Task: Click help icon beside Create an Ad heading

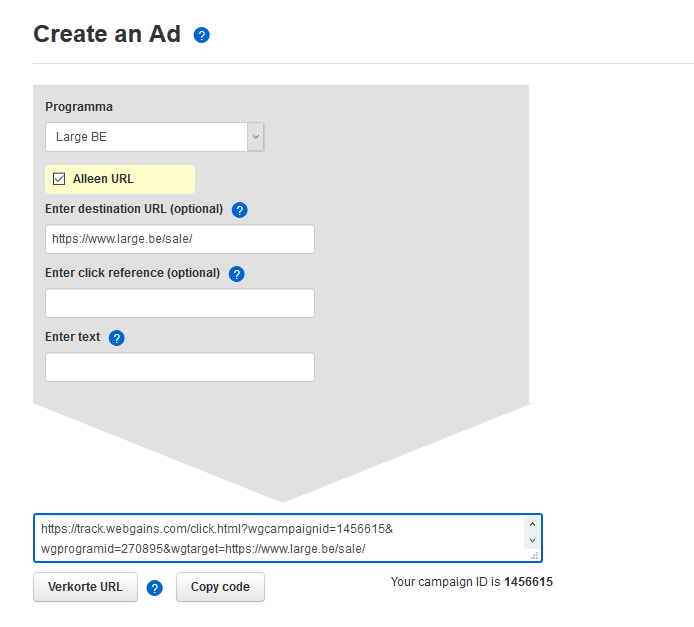Action: (x=202, y=36)
